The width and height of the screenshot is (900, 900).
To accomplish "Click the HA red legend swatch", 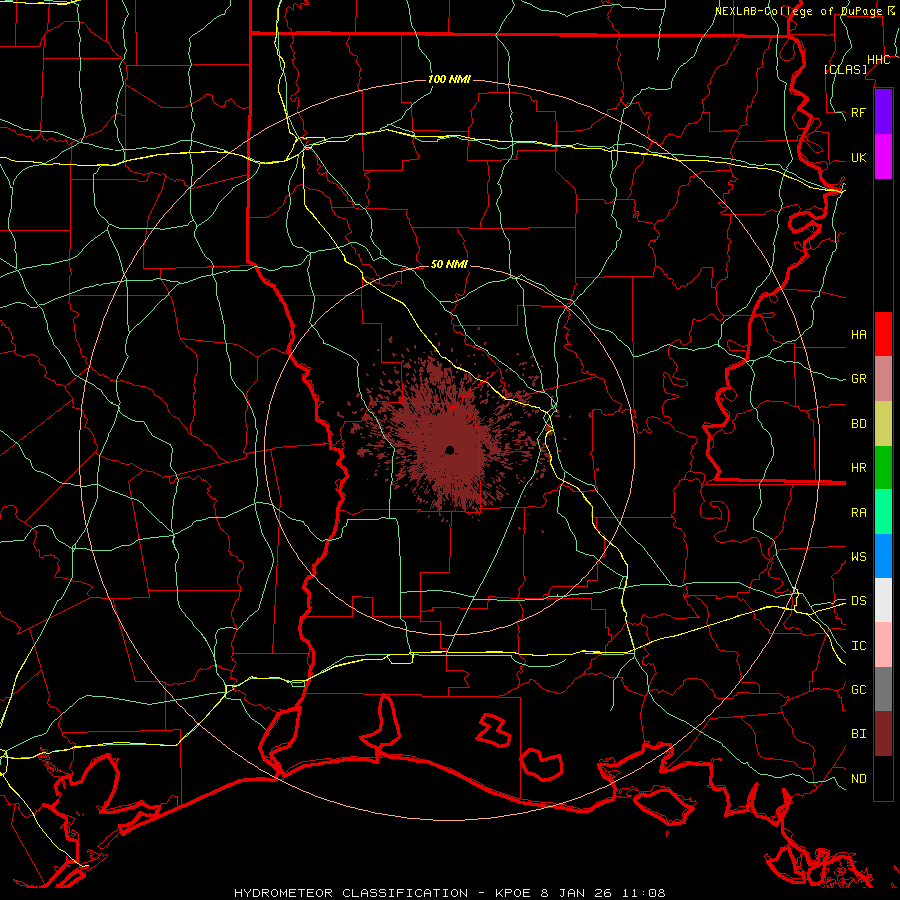I will [x=883, y=334].
